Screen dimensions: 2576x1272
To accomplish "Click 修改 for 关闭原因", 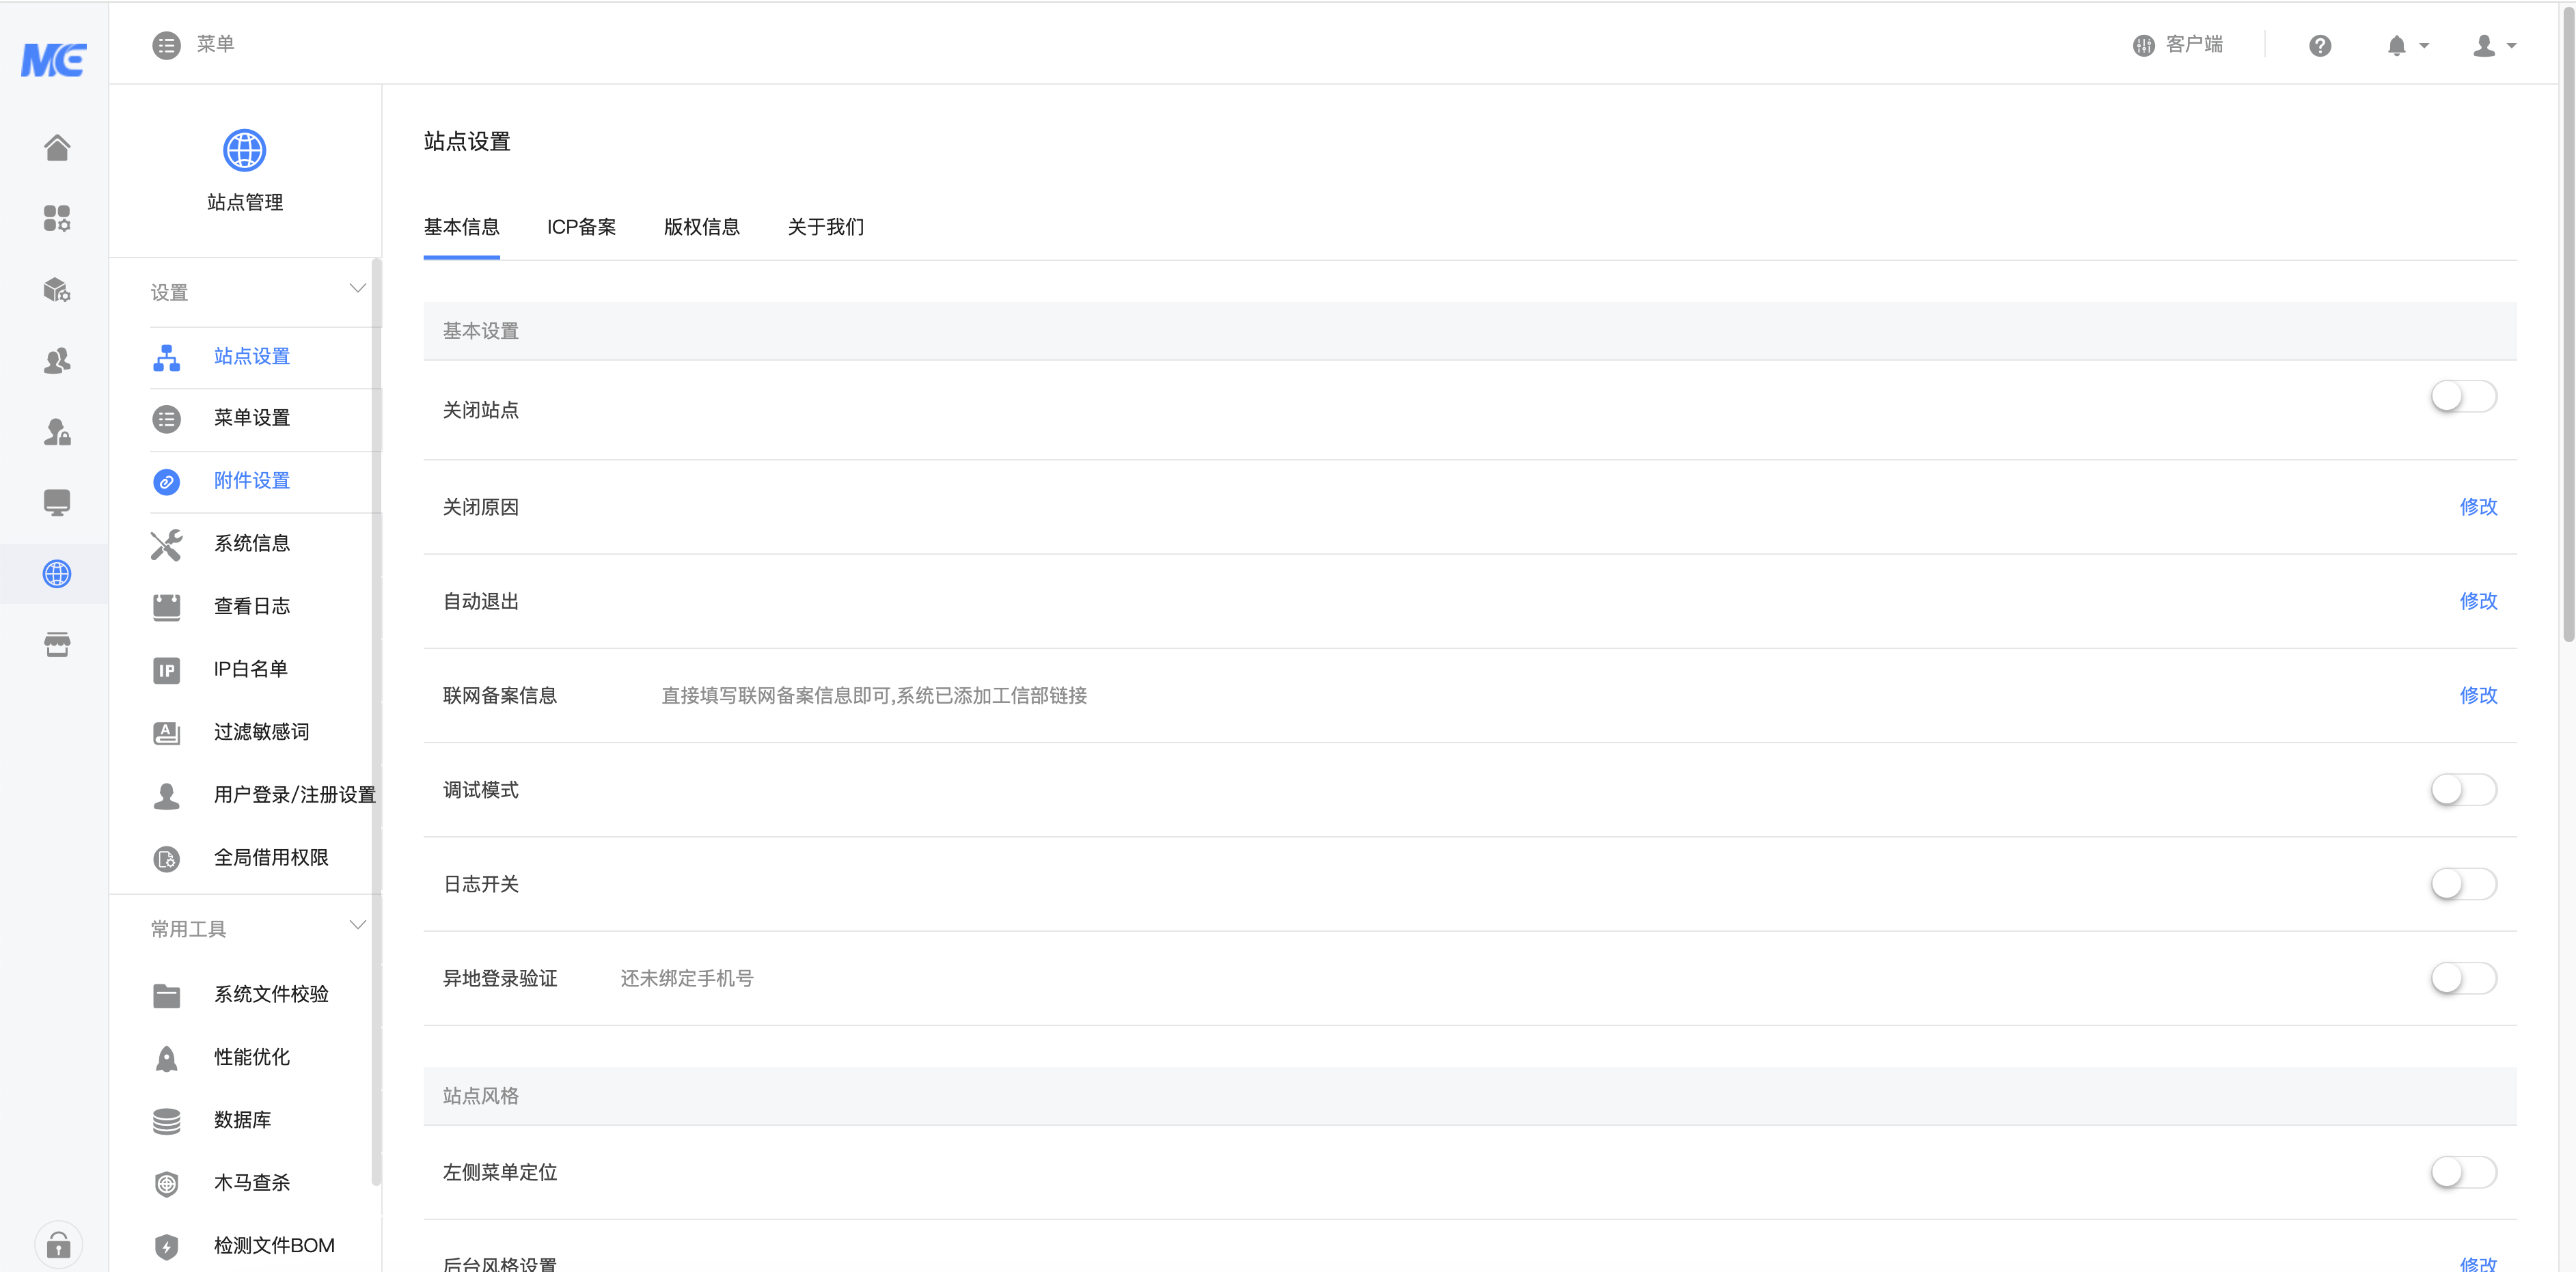I will (2478, 507).
